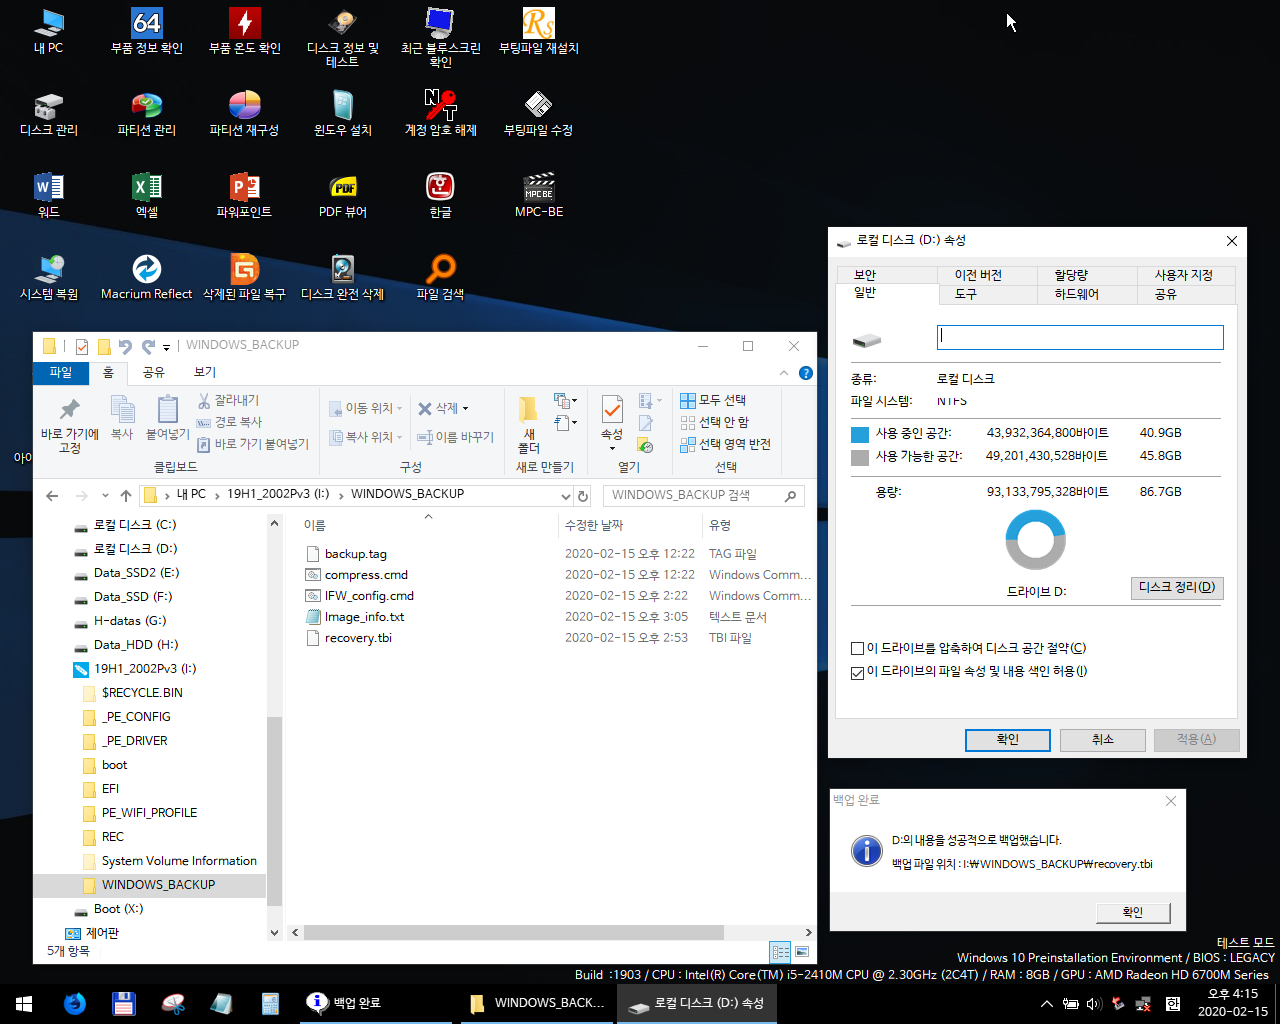Click 확인 in the 백업 완료 dialog
Screen dimensions: 1280x1024
1132,912
